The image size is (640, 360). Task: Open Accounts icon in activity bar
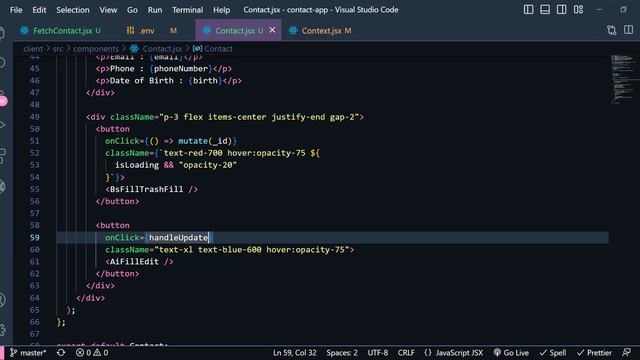[x=2, y=300]
